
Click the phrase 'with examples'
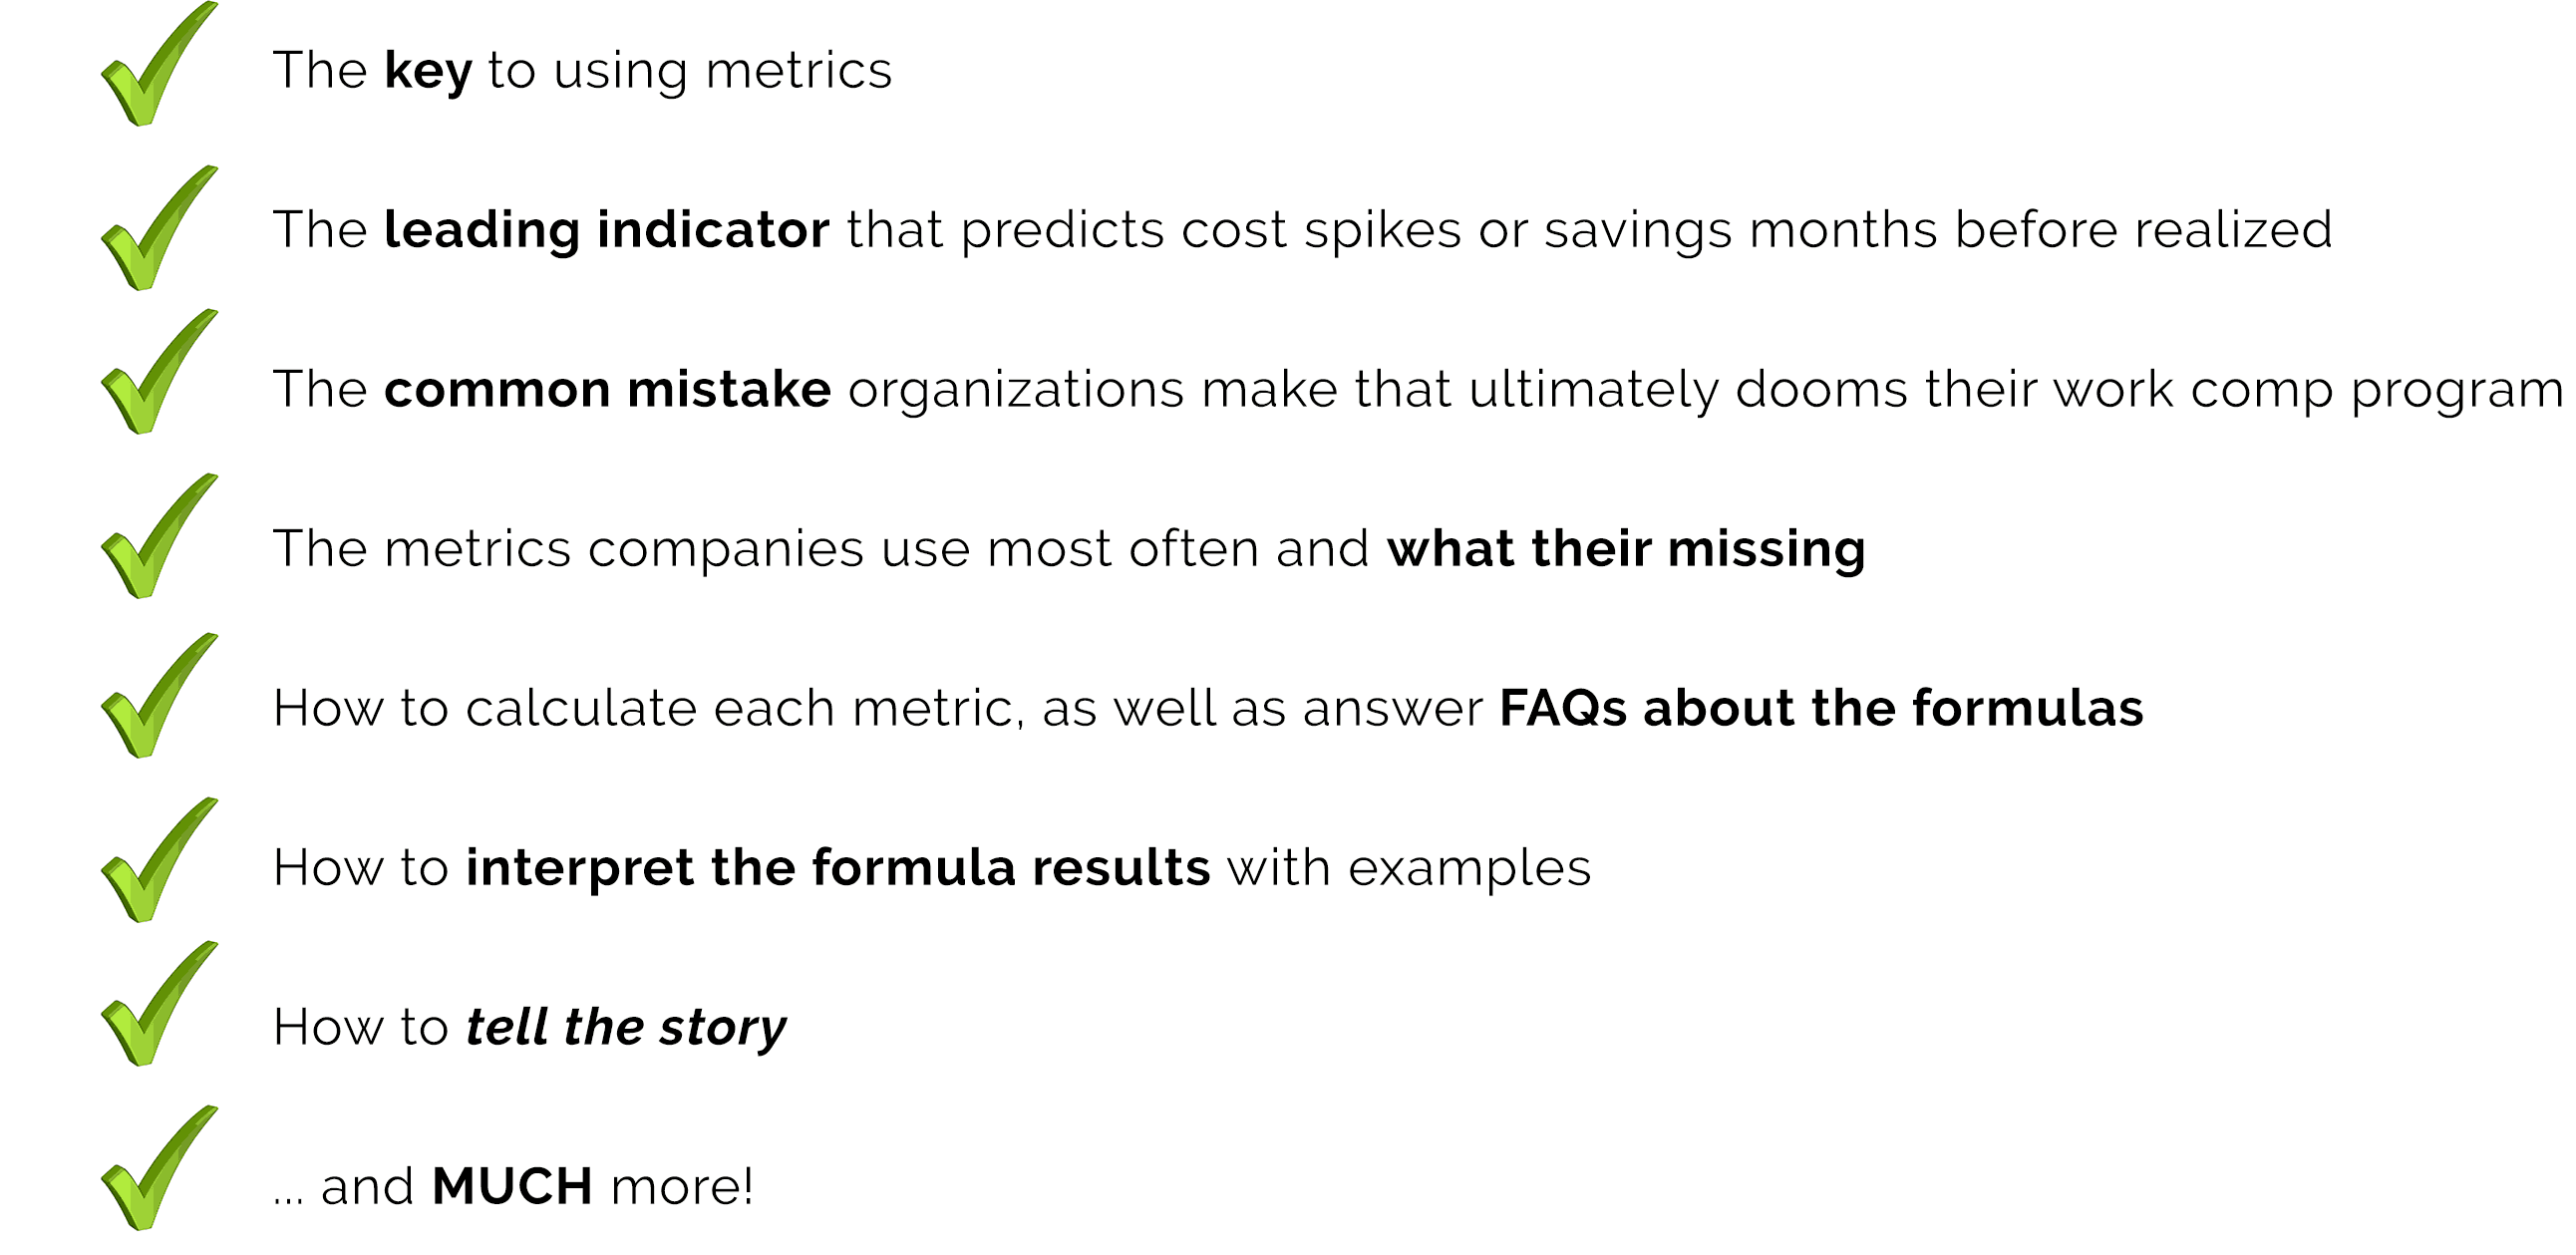[1409, 869]
